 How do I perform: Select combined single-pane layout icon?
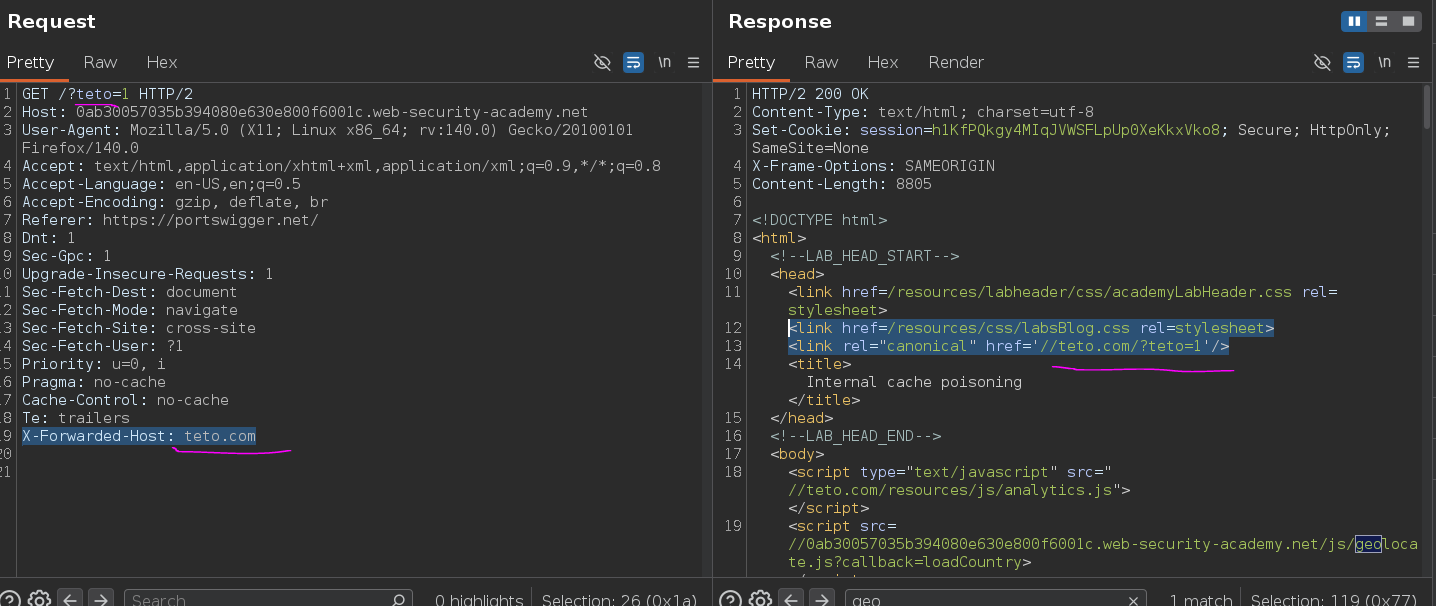(1408, 21)
